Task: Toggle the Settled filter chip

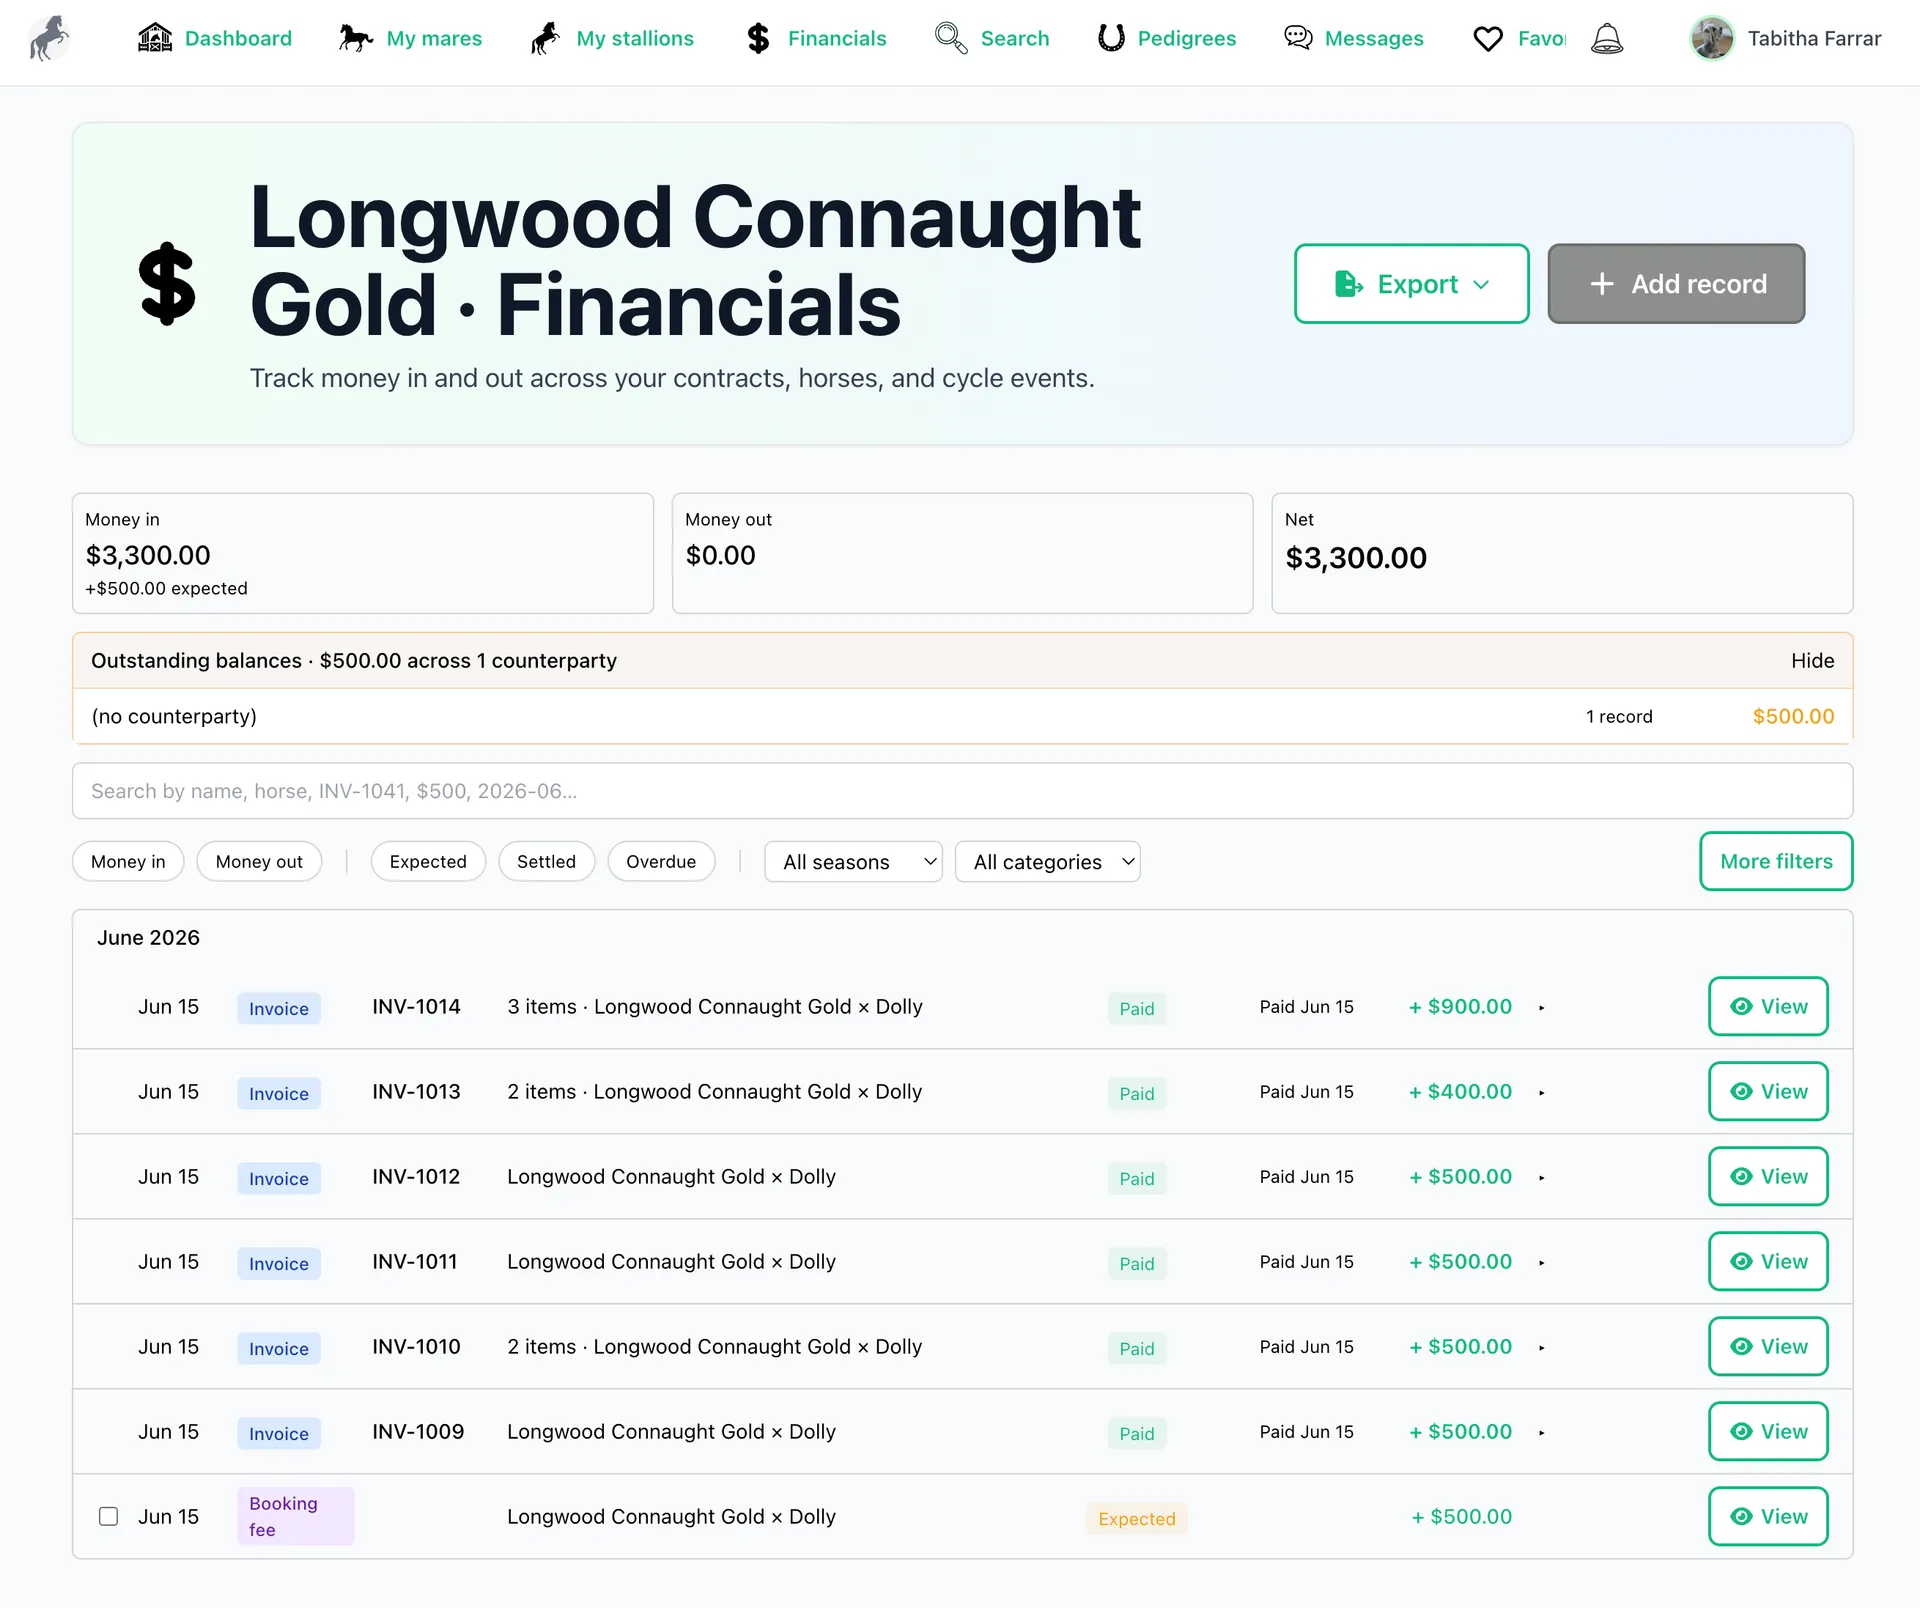Action: [x=546, y=862]
